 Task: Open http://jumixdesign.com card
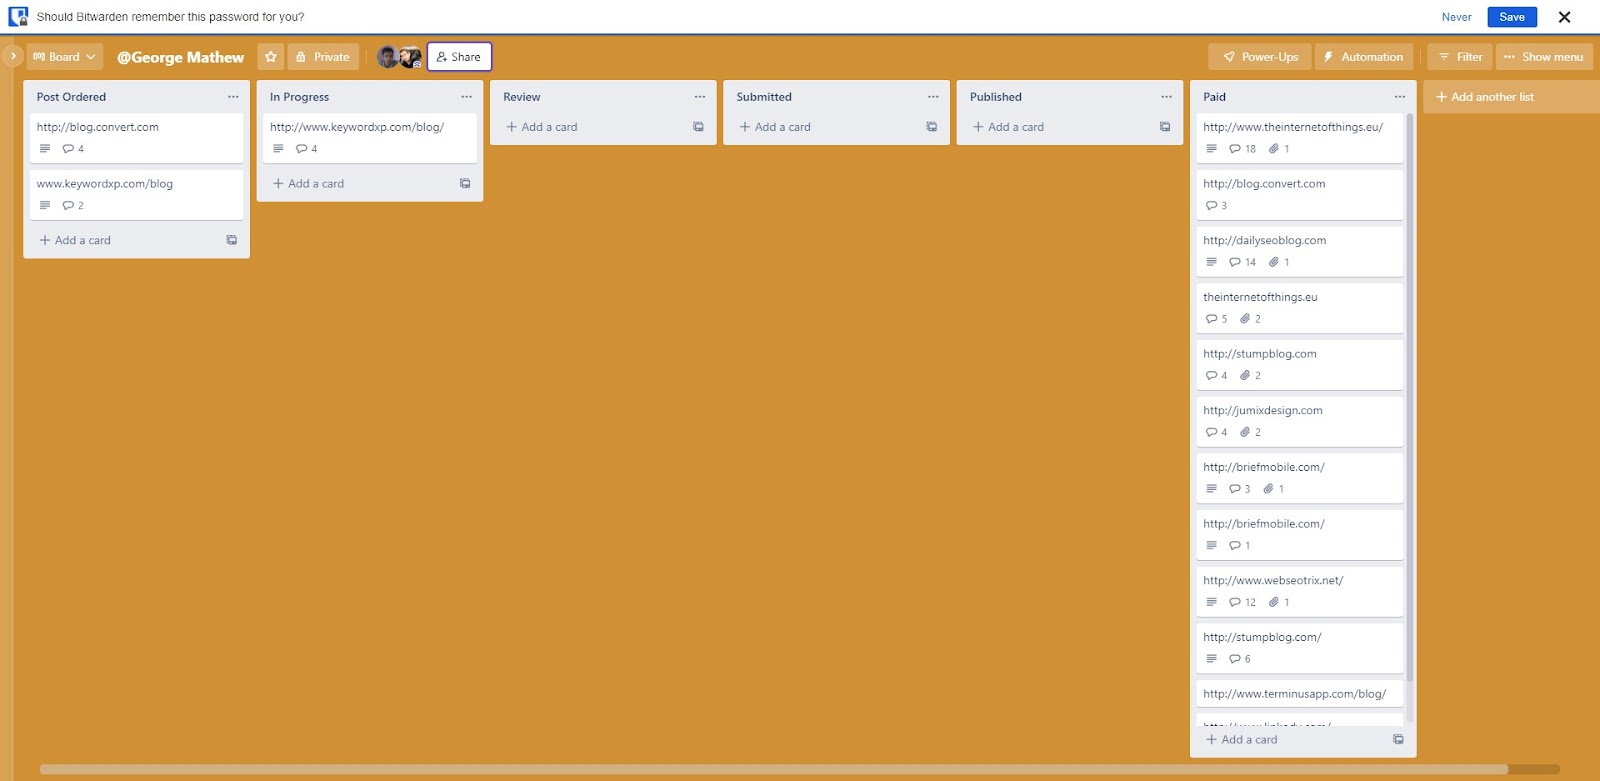pyautogui.click(x=1300, y=421)
